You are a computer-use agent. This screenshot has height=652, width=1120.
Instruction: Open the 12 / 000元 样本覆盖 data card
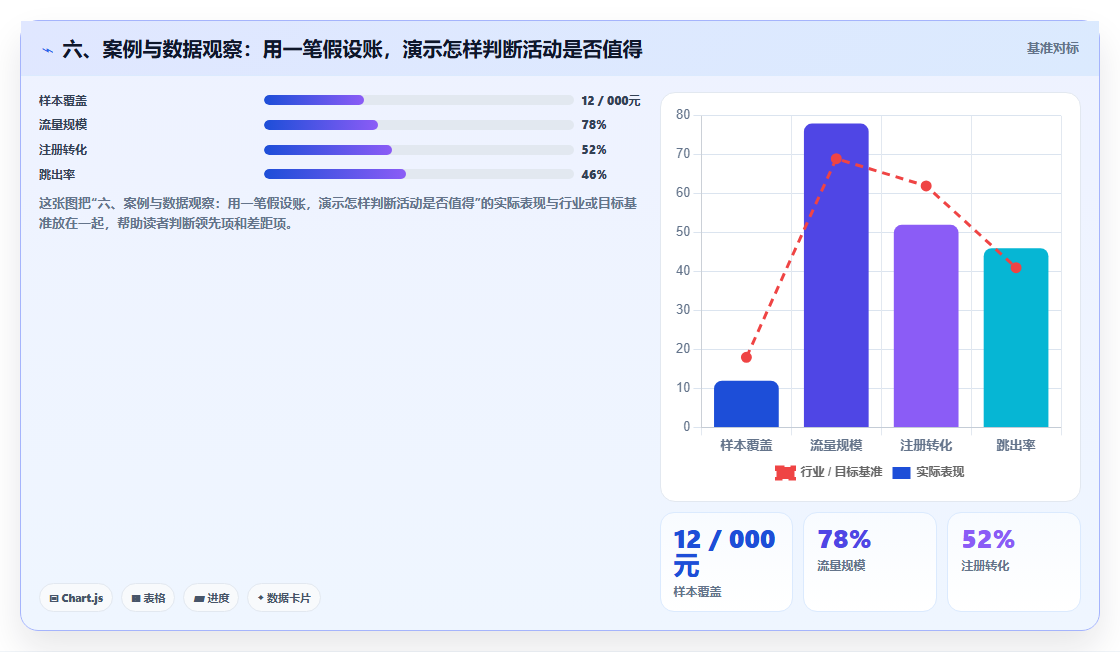pyautogui.click(x=726, y=562)
